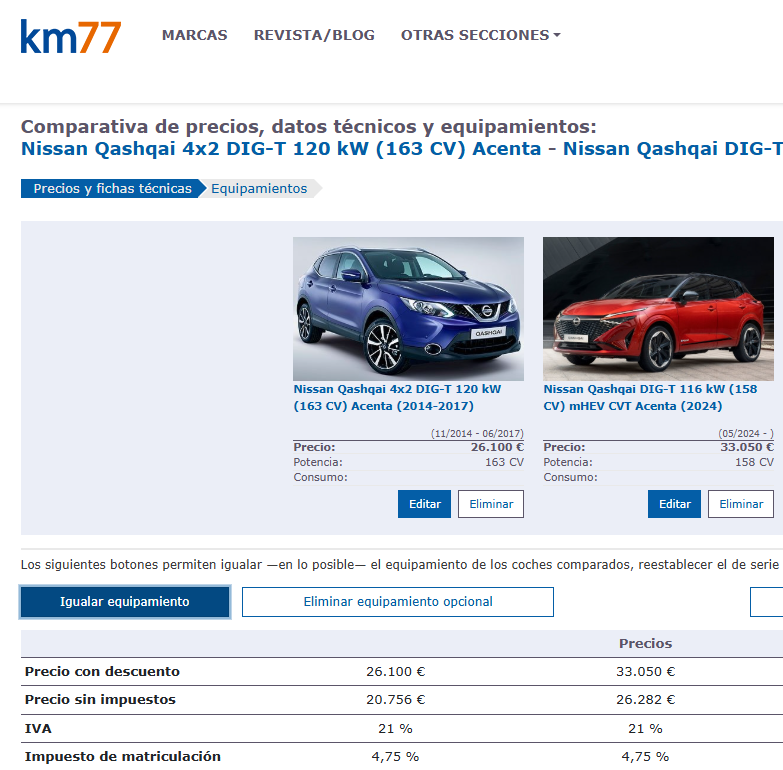Open the km77 logo homepage

coord(70,36)
